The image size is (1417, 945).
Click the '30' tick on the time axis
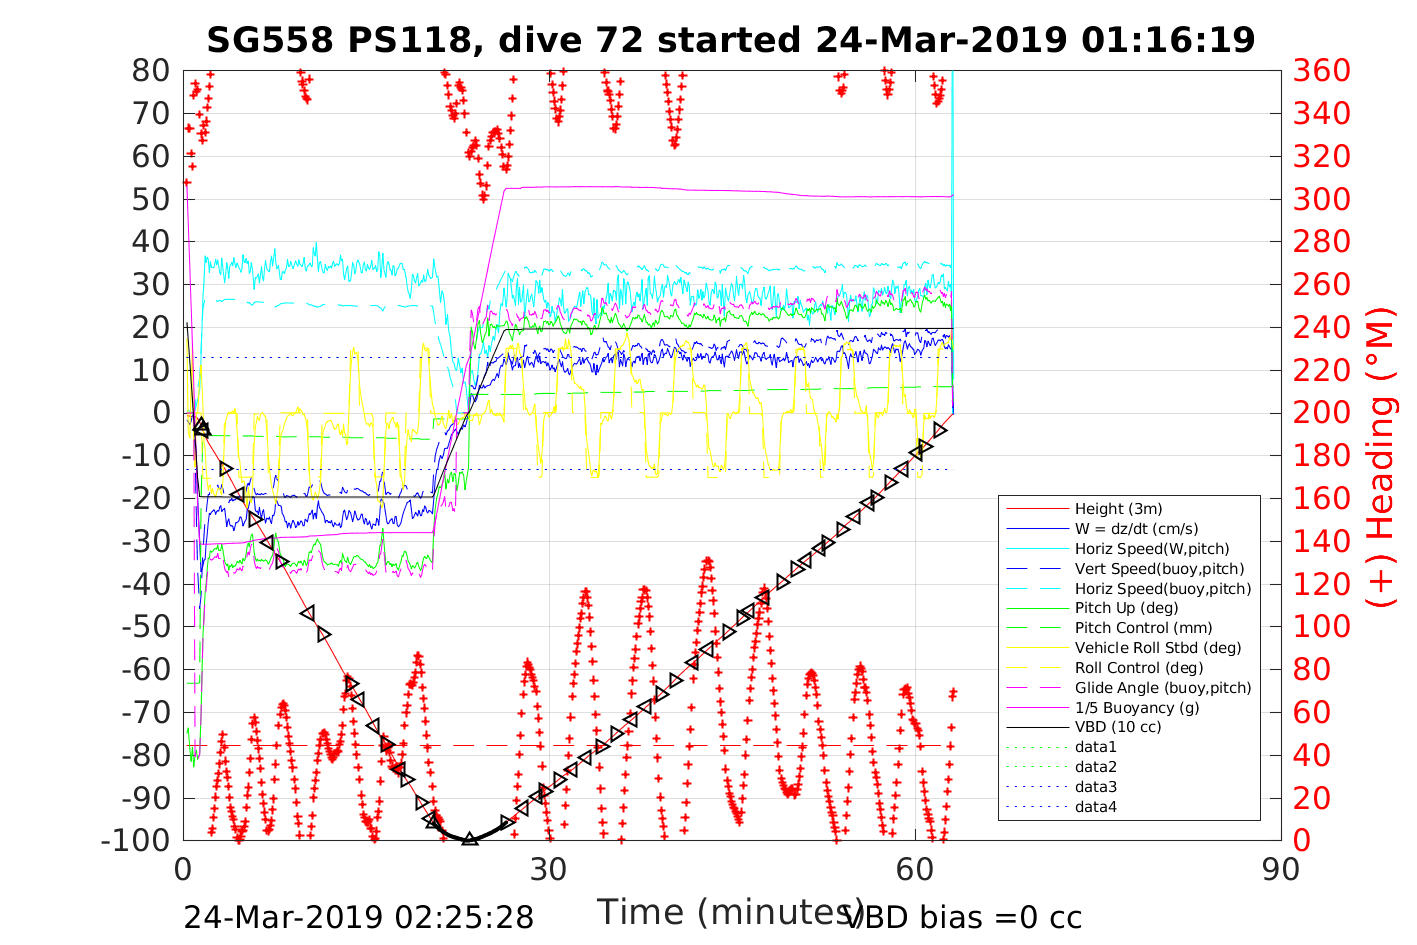point(549,869)
